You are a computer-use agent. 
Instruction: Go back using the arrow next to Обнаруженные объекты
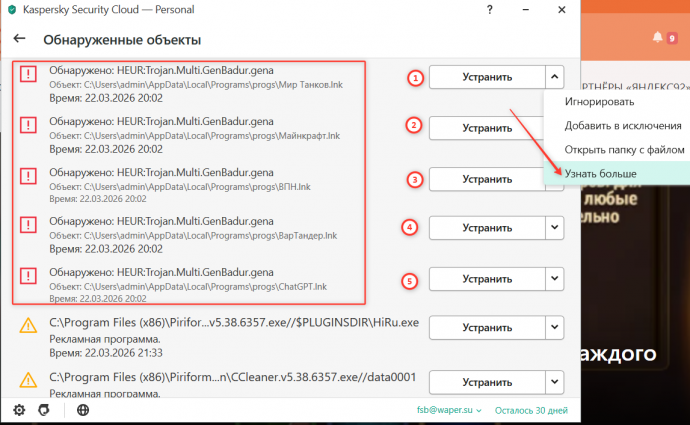tap(19, 41)
